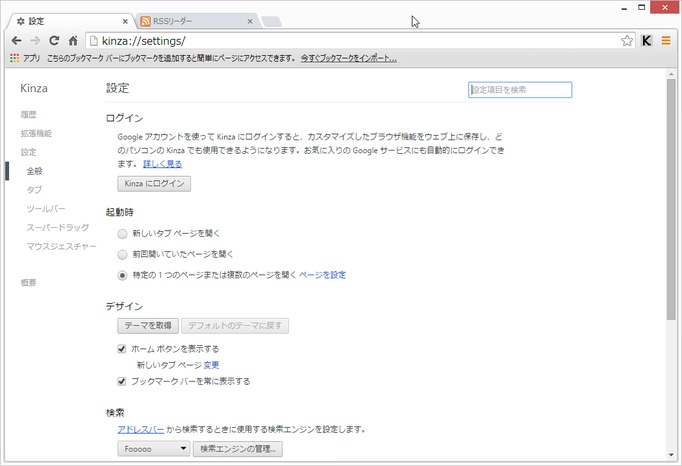Viewport: 682px width, 466px height.
Task: Click the vertical scrollbar thumb
Action: [671, 199]
